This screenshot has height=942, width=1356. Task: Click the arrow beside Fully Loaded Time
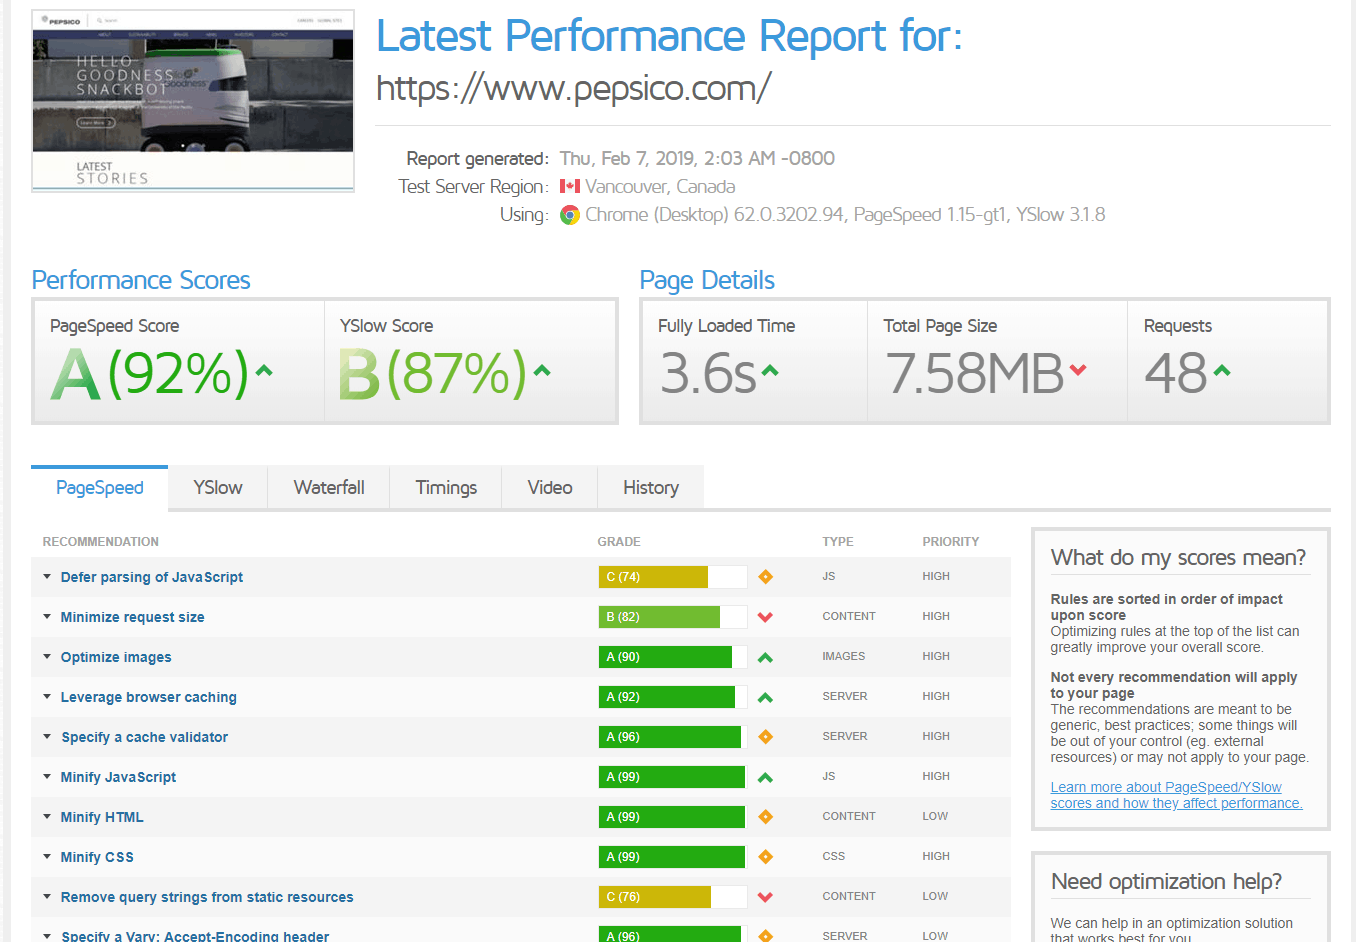pyautogui.click(x=770, y=371)
